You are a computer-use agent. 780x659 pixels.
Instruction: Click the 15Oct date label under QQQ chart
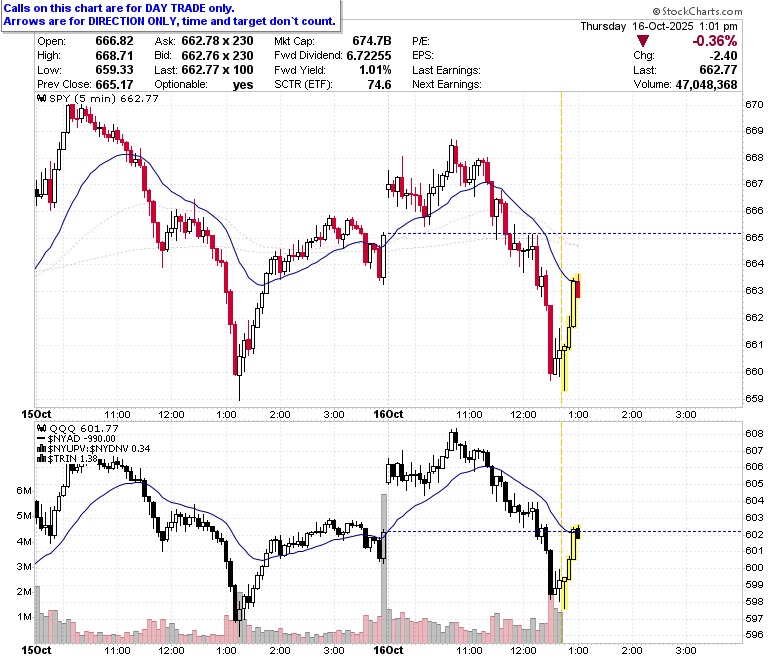(x=36, y=650)
